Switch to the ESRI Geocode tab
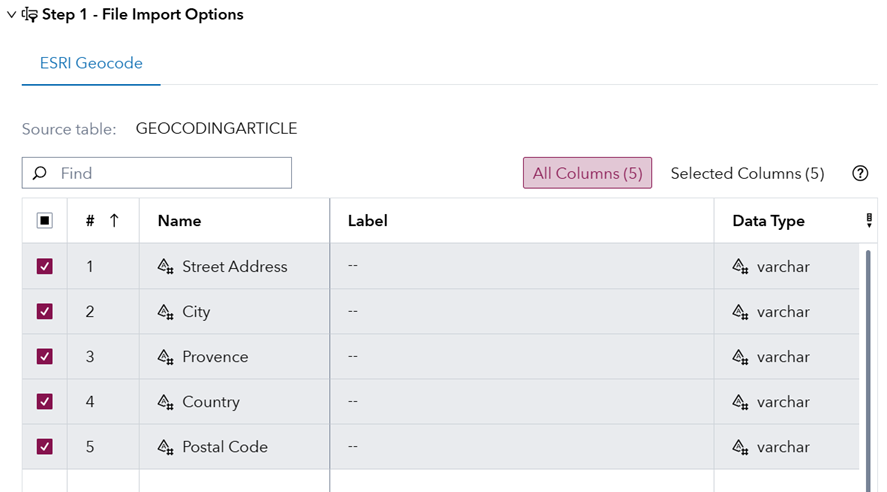This screenshot has height=492, width=887. [x=90, y=63]
